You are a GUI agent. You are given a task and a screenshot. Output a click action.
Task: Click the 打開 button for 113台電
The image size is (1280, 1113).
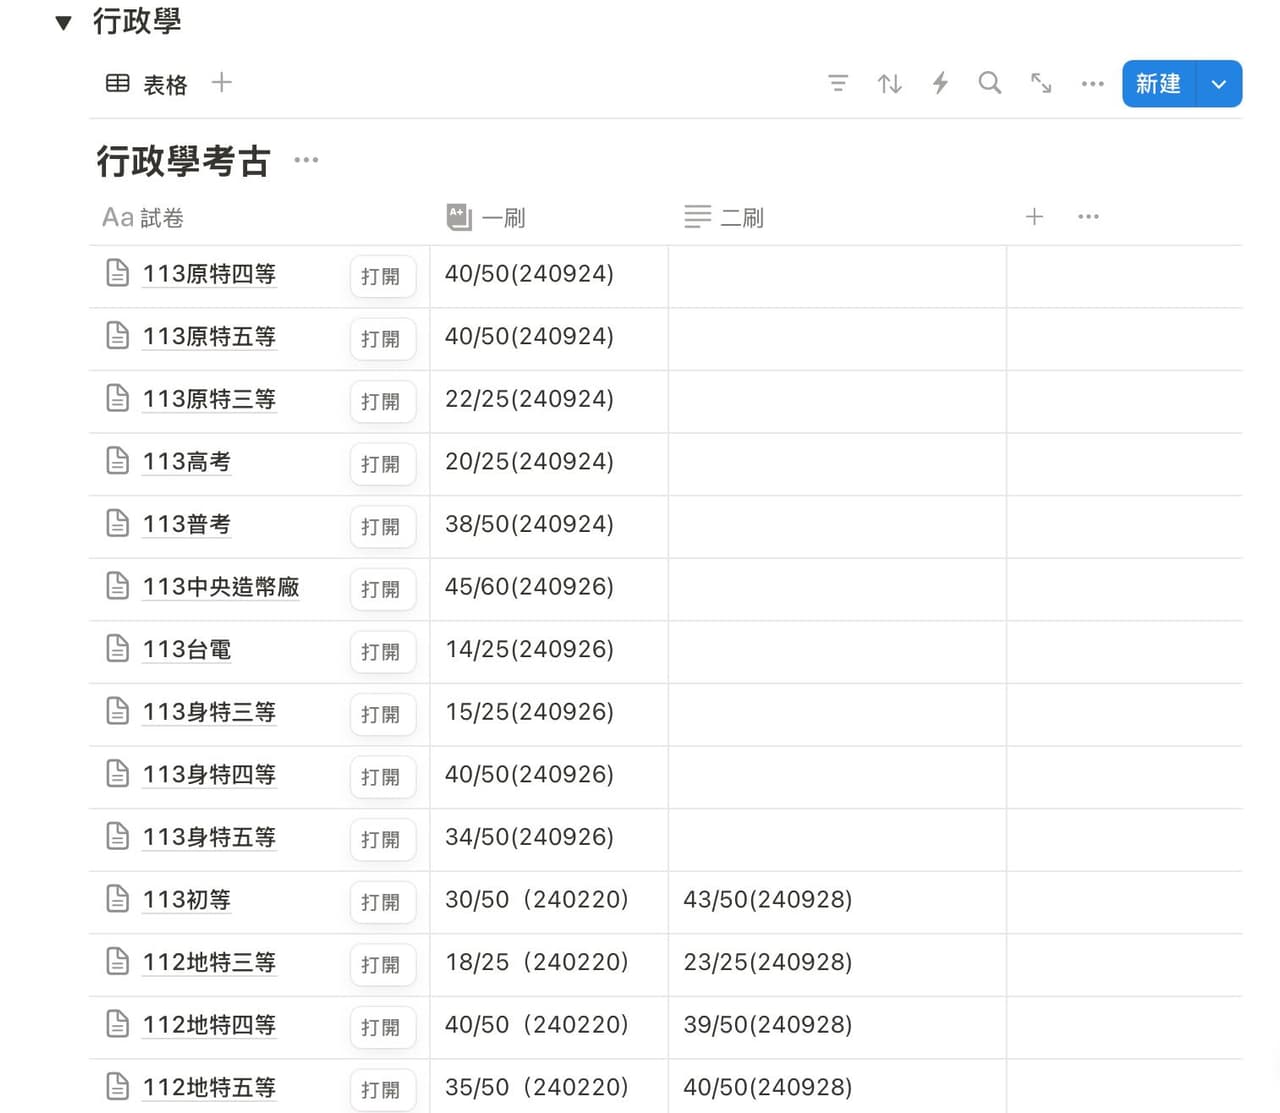[382, 651]
